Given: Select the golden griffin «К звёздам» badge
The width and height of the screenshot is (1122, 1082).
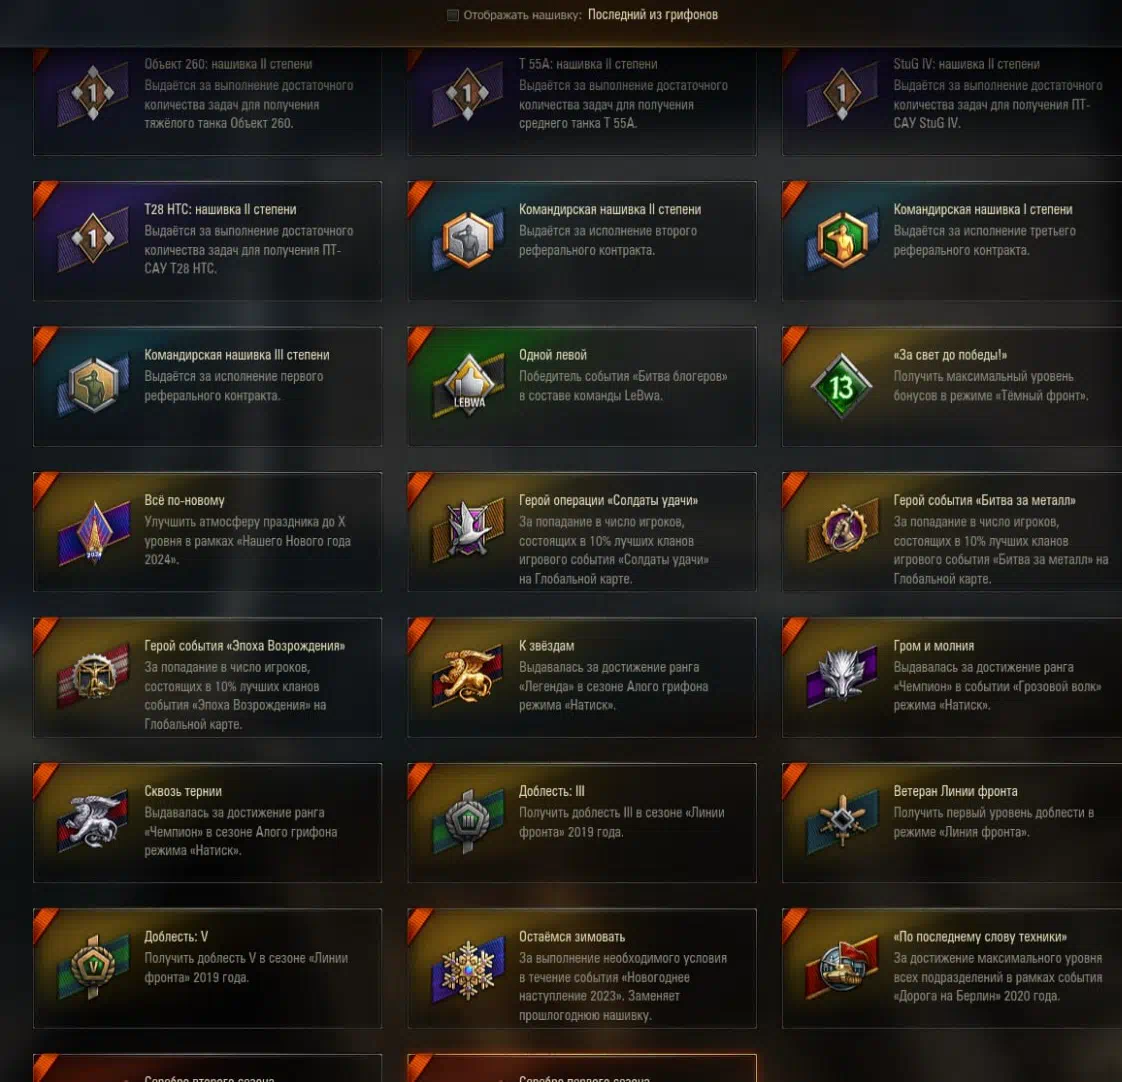Looking at the screenshot, I should pos(469,676).
